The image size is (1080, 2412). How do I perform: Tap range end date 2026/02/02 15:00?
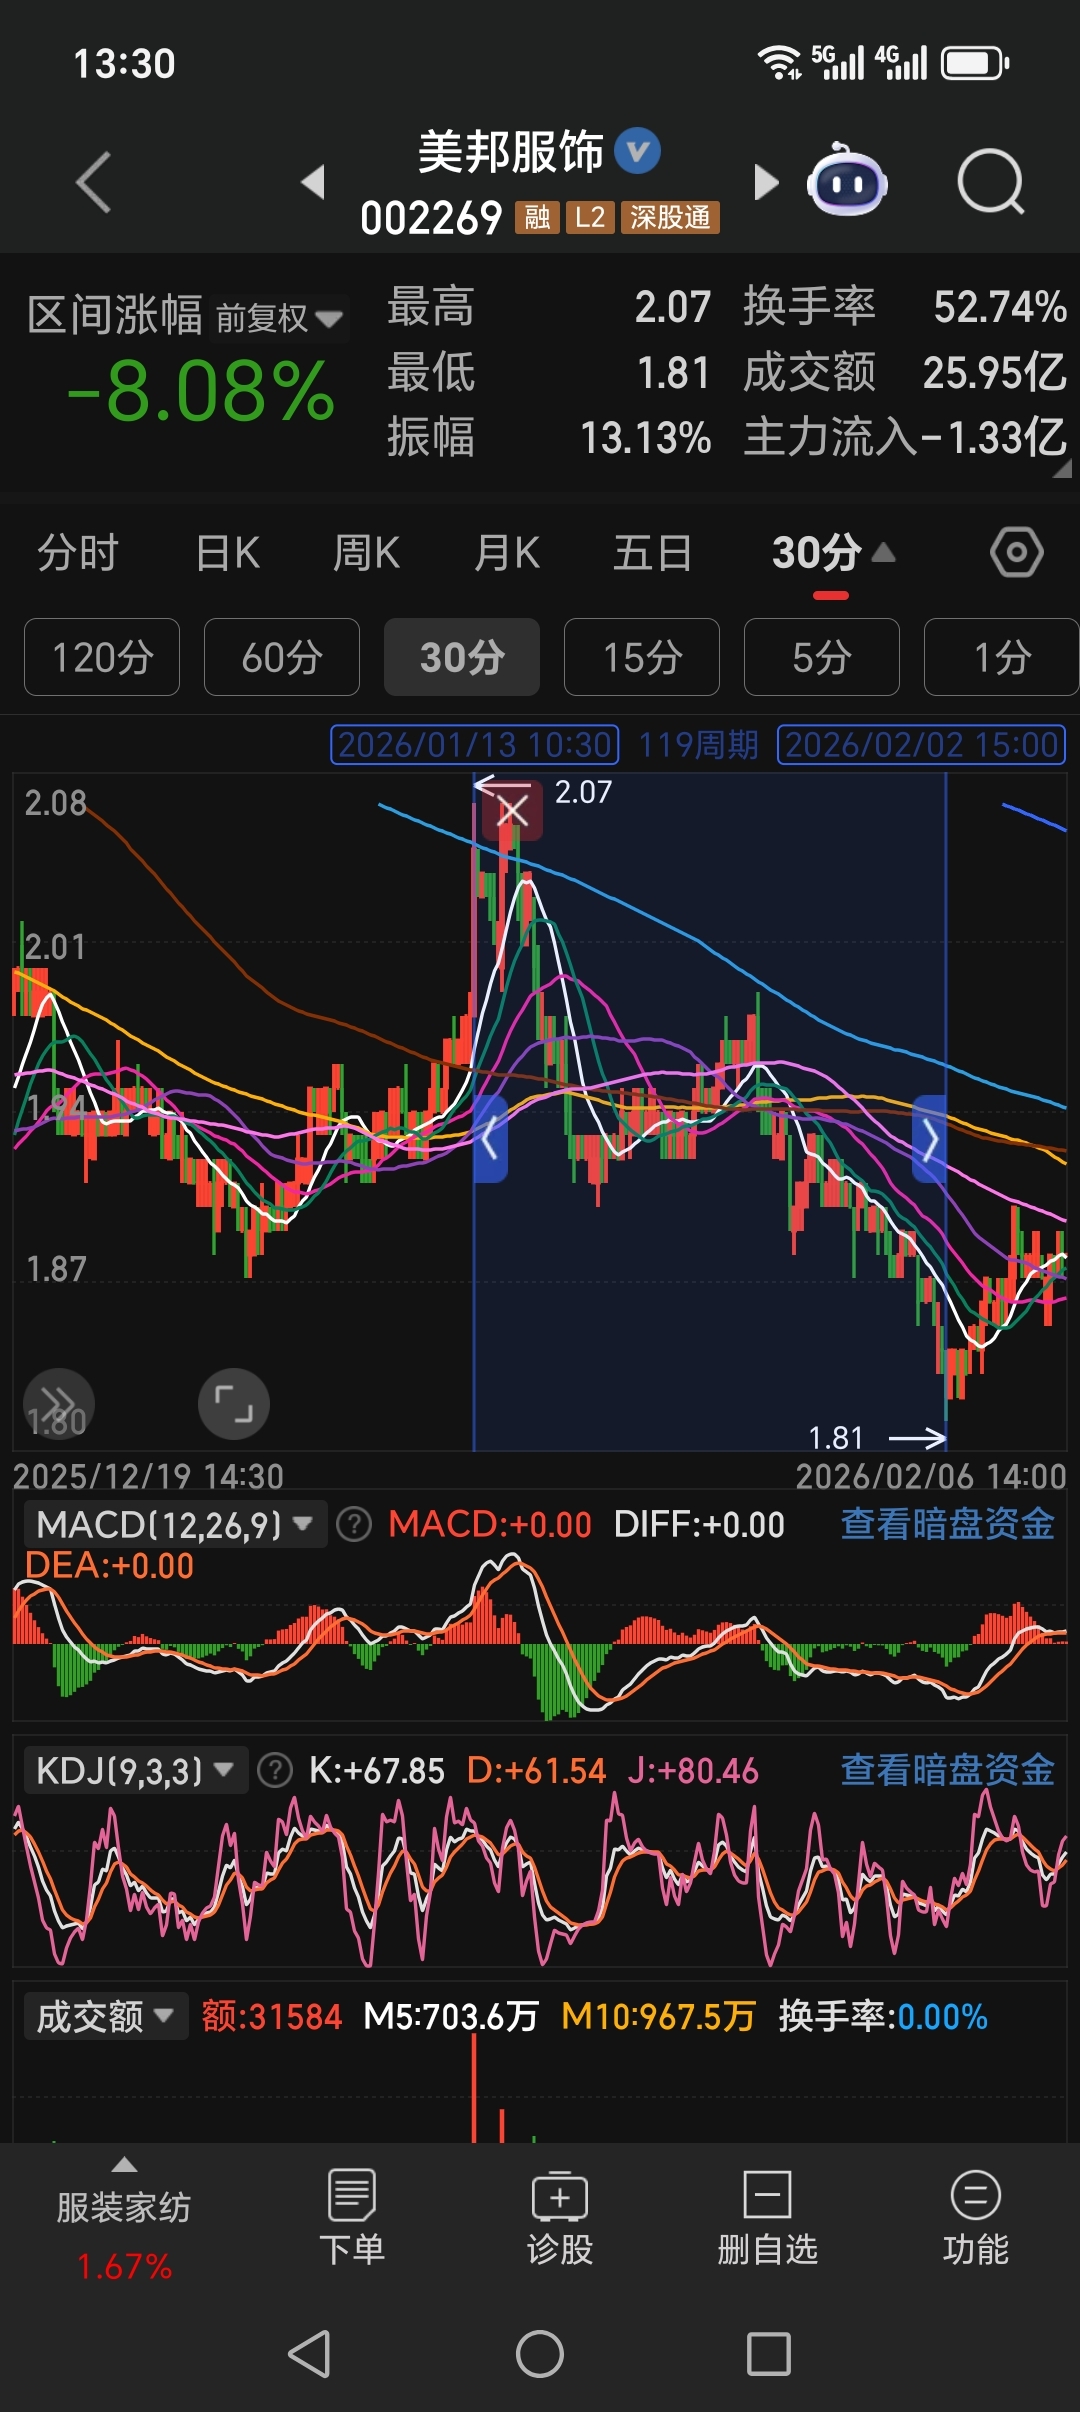922,745
